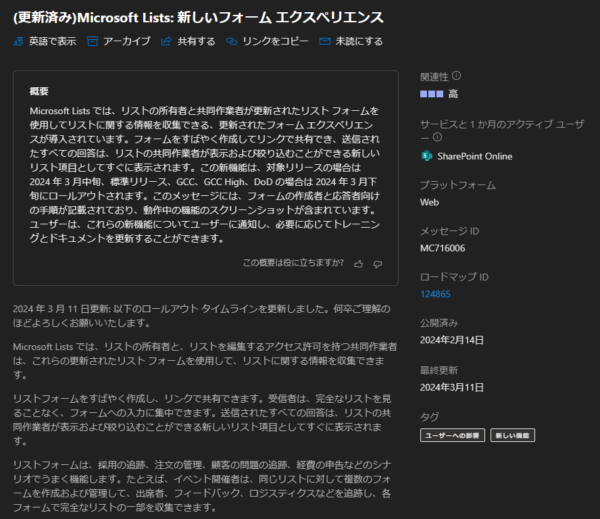Click the SharePoint Online service name

(474, 156)
